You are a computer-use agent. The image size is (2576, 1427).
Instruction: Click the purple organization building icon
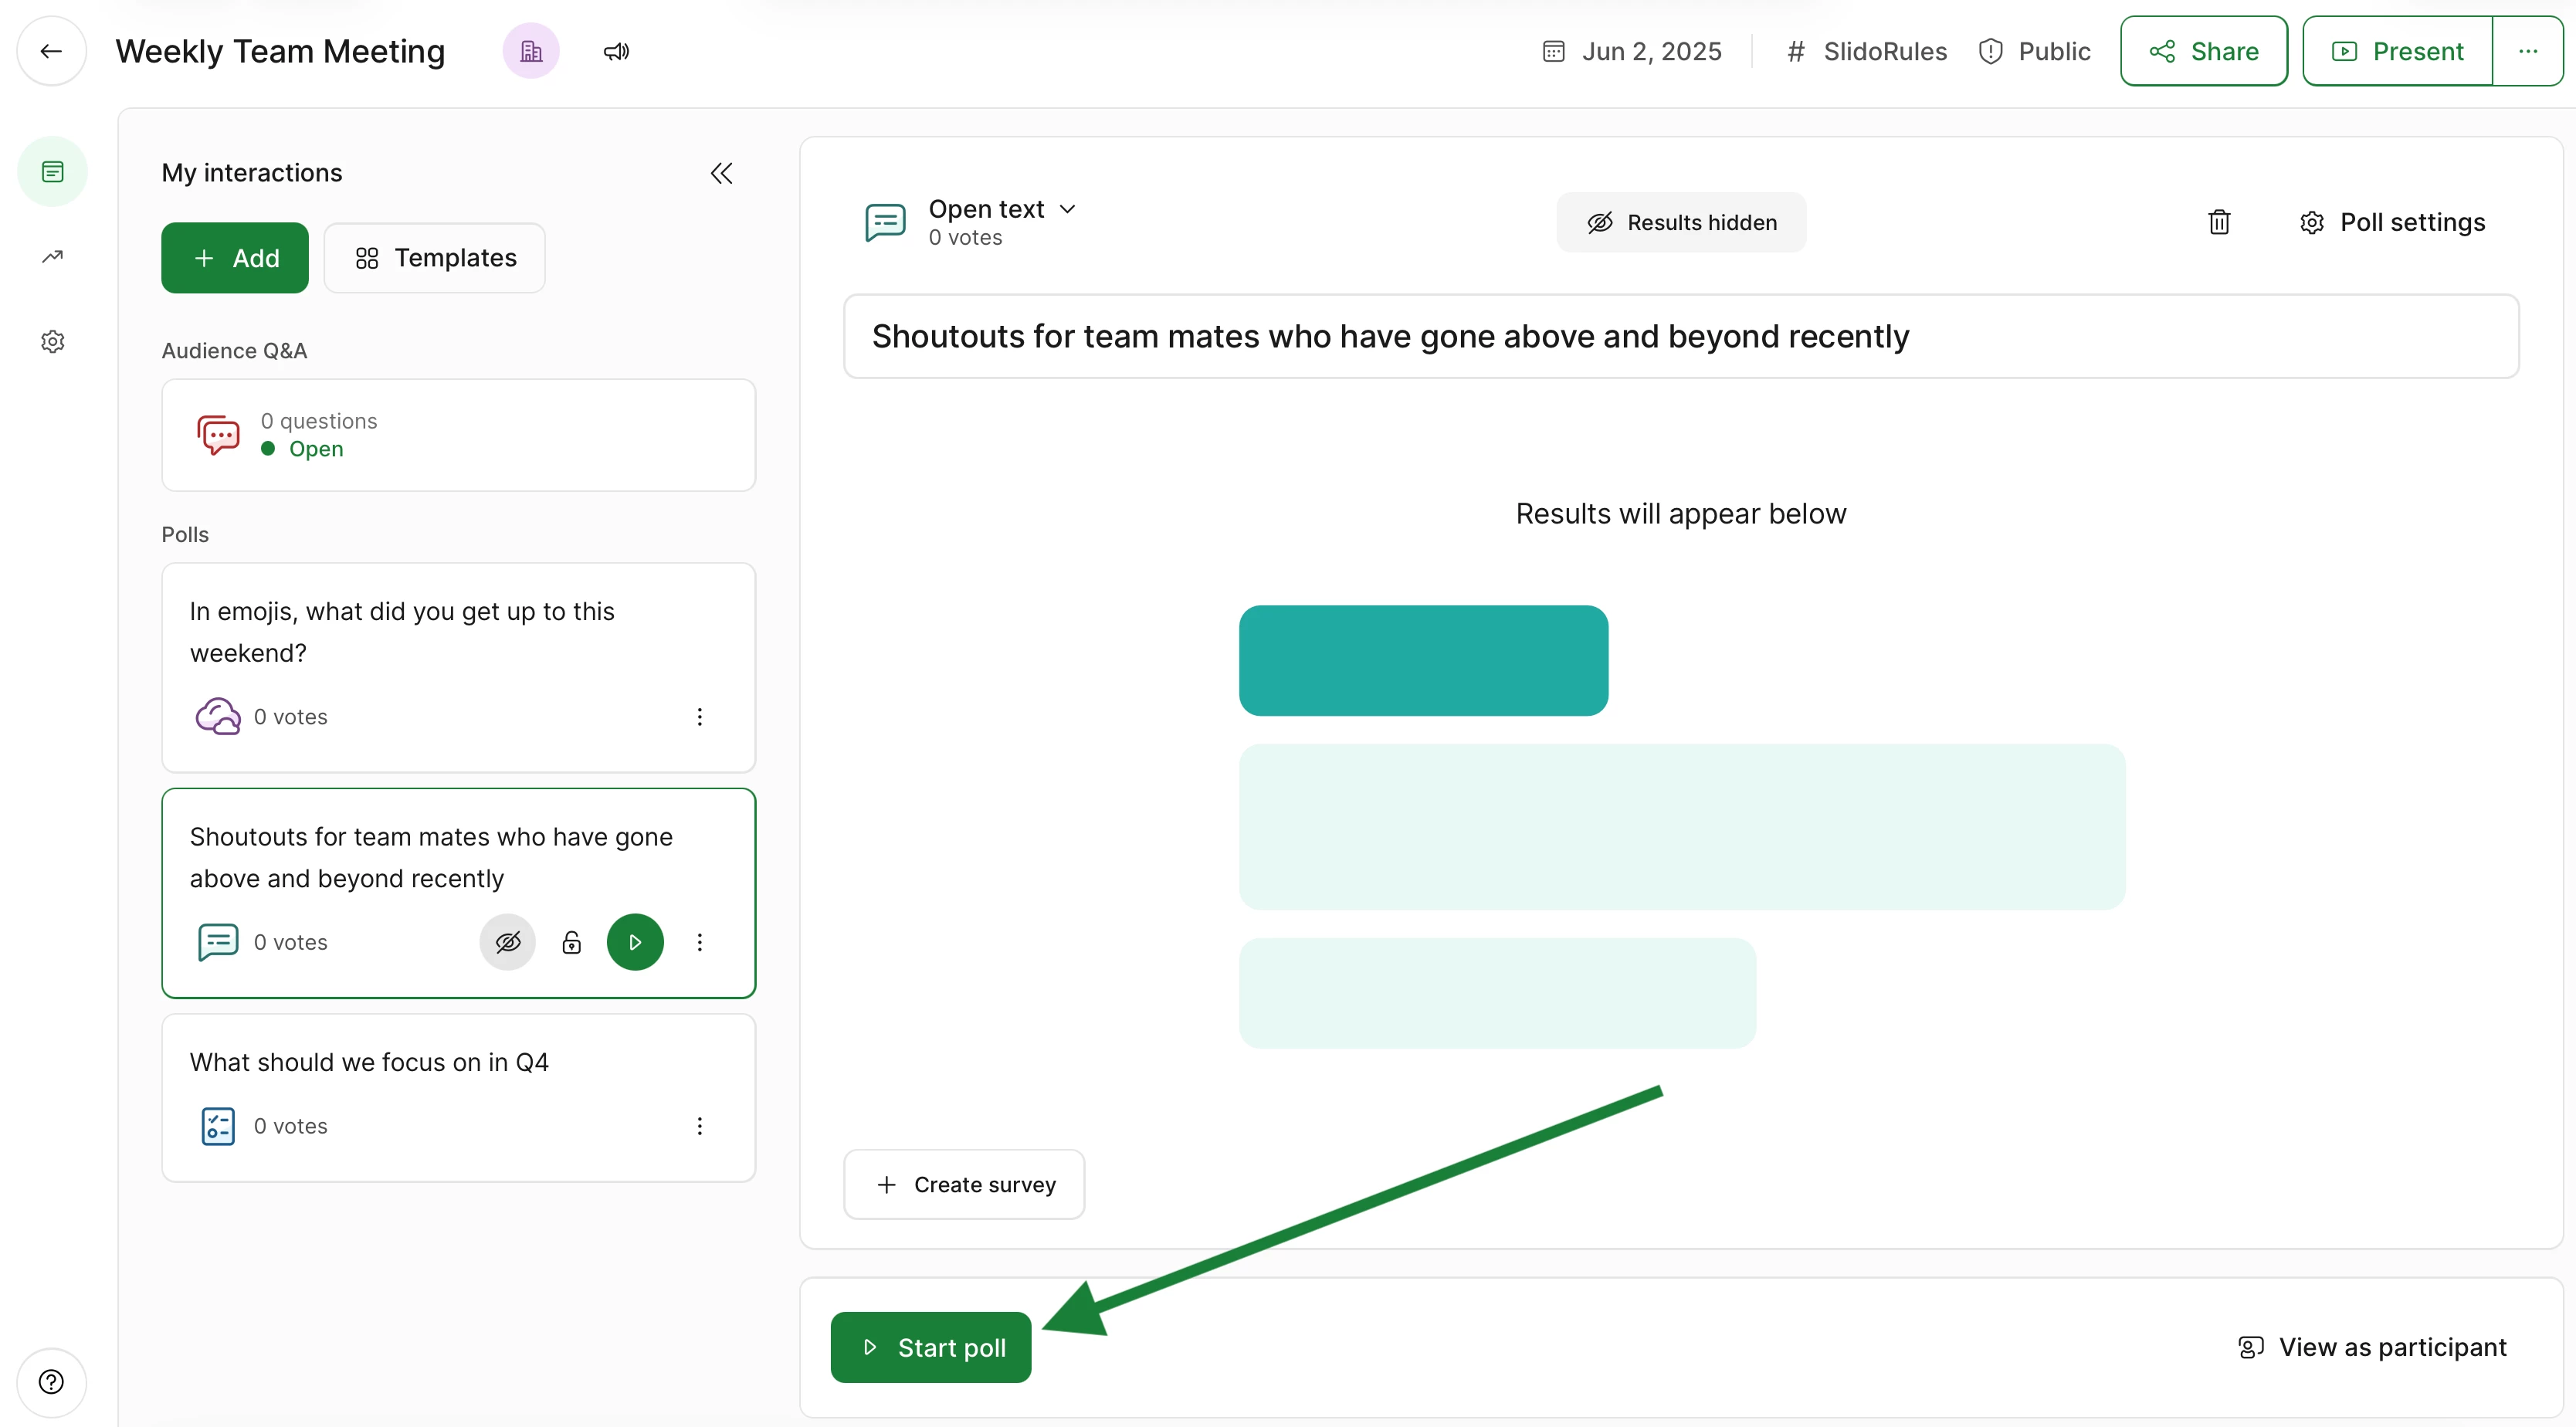click(x=531, y=51)
